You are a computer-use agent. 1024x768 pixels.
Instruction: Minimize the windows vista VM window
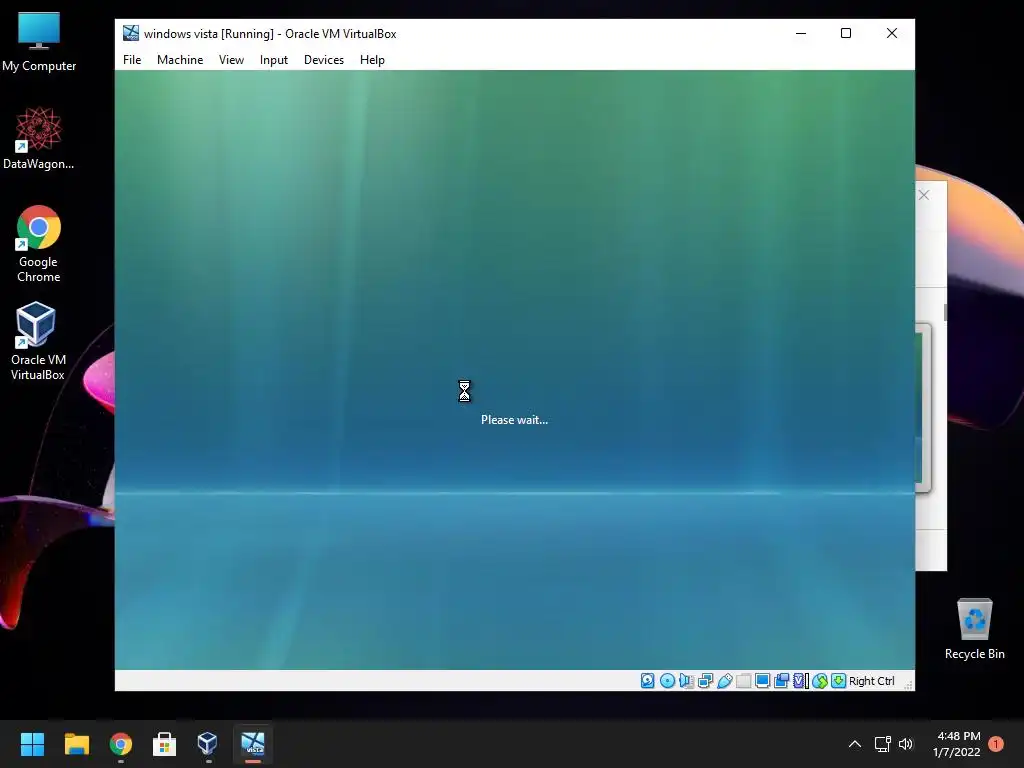(x=801, y=33)
